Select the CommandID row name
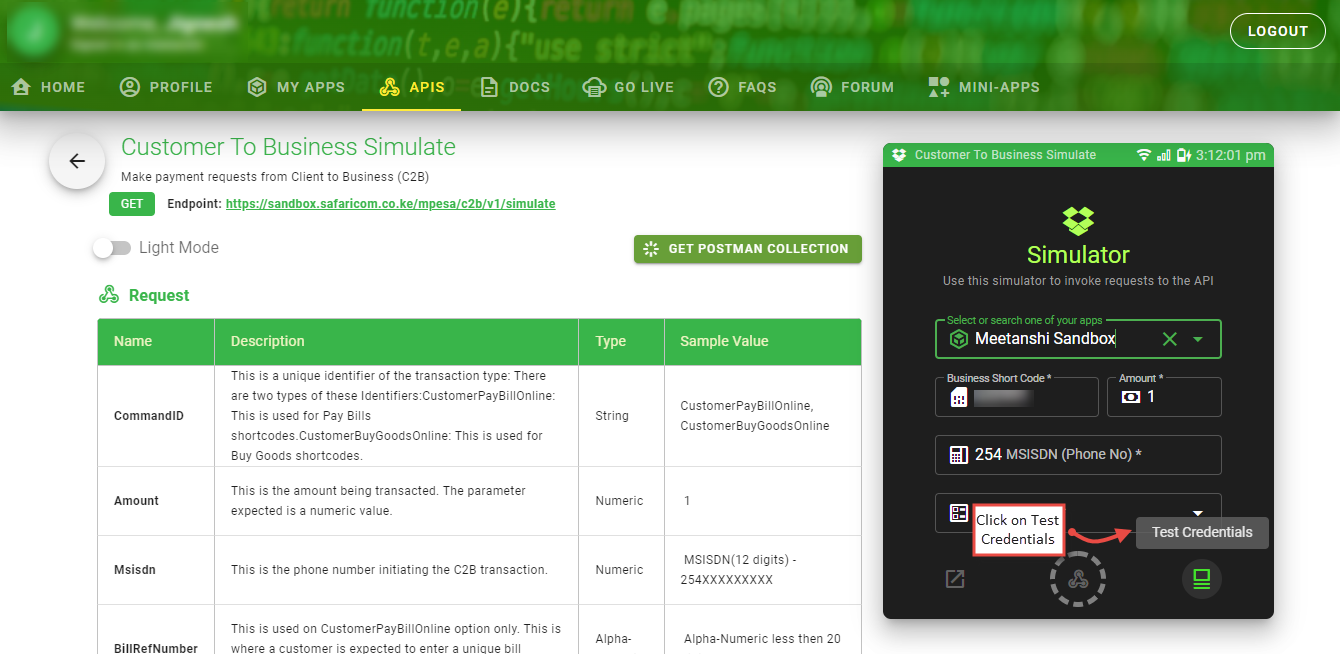This screenshot has width=1340, height=654. point(149,416)
